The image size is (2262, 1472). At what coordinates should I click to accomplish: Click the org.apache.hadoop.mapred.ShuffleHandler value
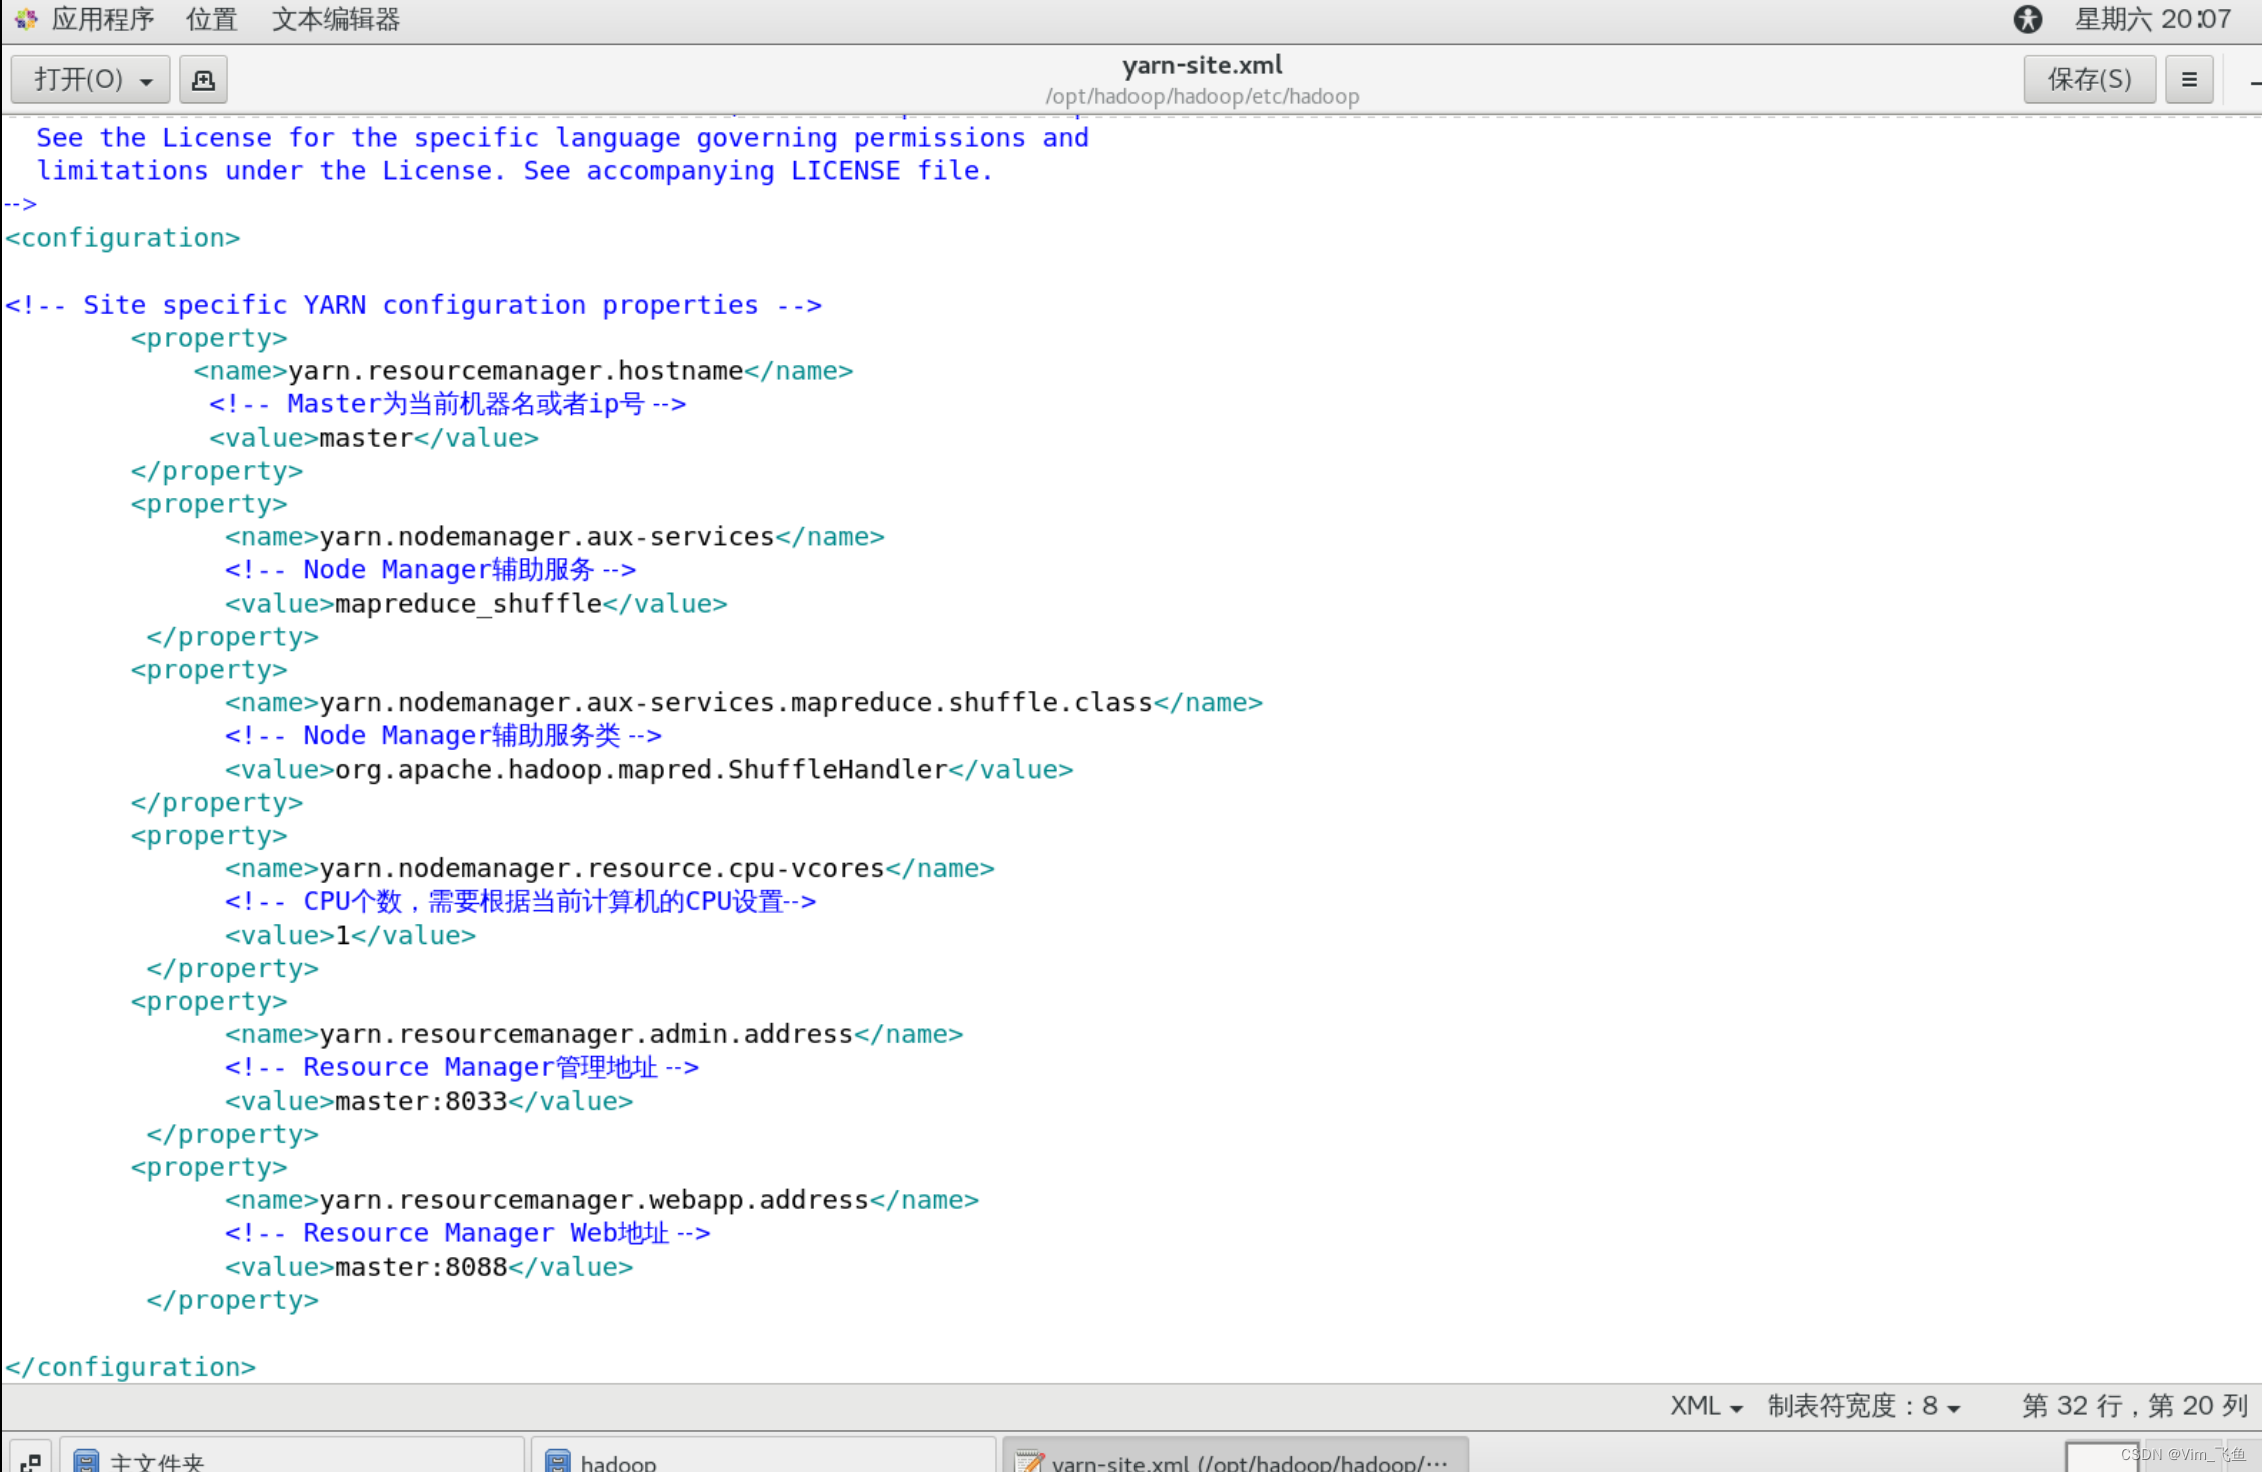(x=641, y=770)
